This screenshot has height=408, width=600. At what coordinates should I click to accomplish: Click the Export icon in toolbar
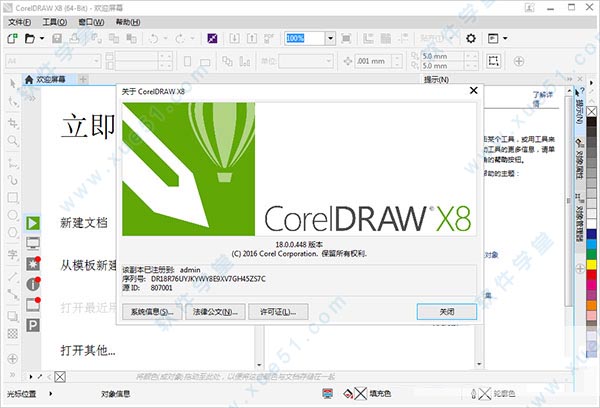tap(252, 38)
